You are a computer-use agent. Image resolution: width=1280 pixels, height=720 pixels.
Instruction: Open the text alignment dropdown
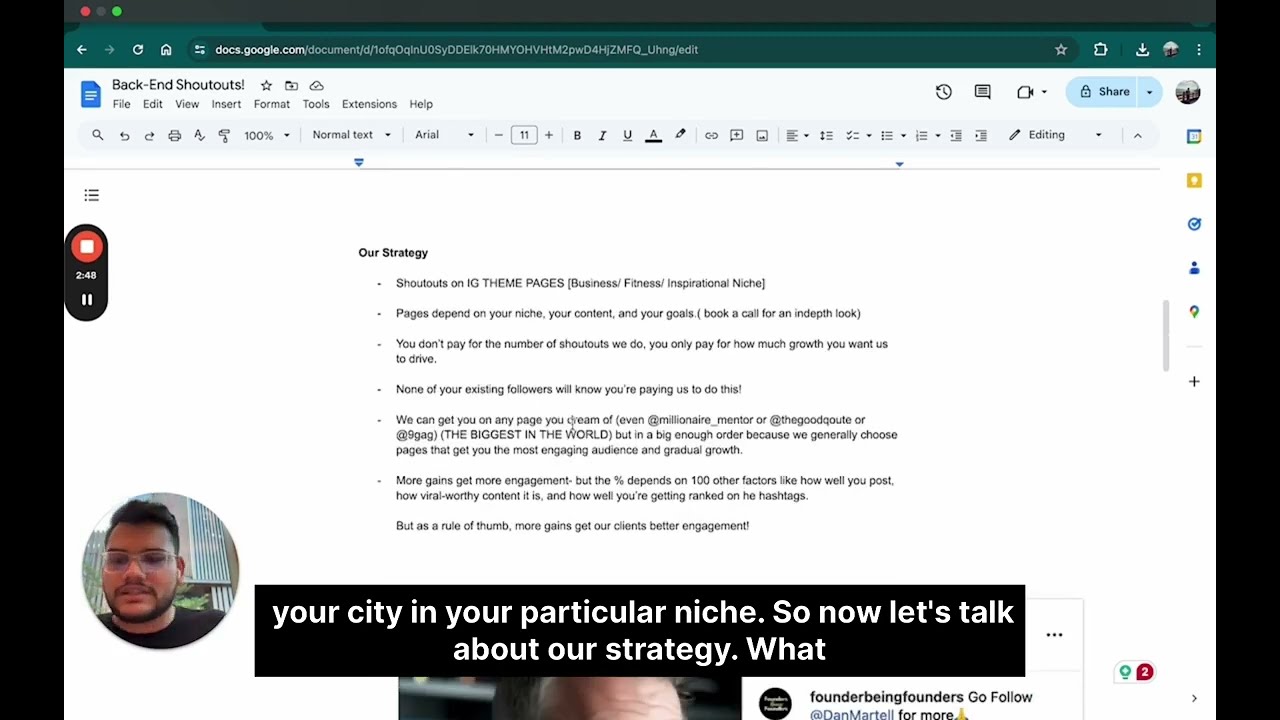click(797, 135)
